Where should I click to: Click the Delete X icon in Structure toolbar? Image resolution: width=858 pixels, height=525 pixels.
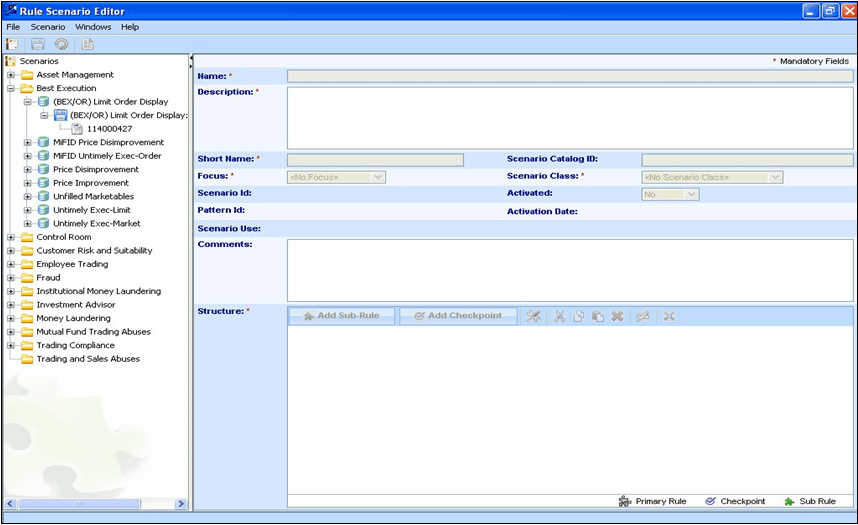coord(617,316)
